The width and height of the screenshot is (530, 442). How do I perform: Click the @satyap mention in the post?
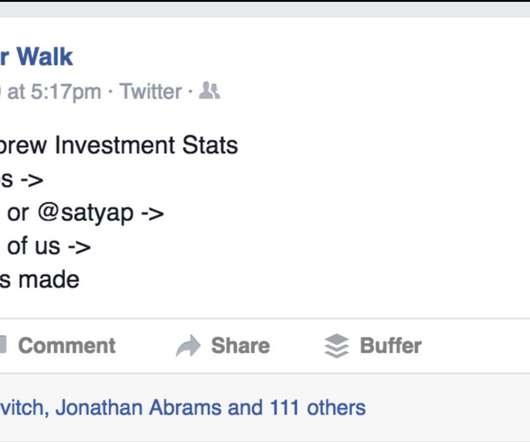(x=86, y=213)
